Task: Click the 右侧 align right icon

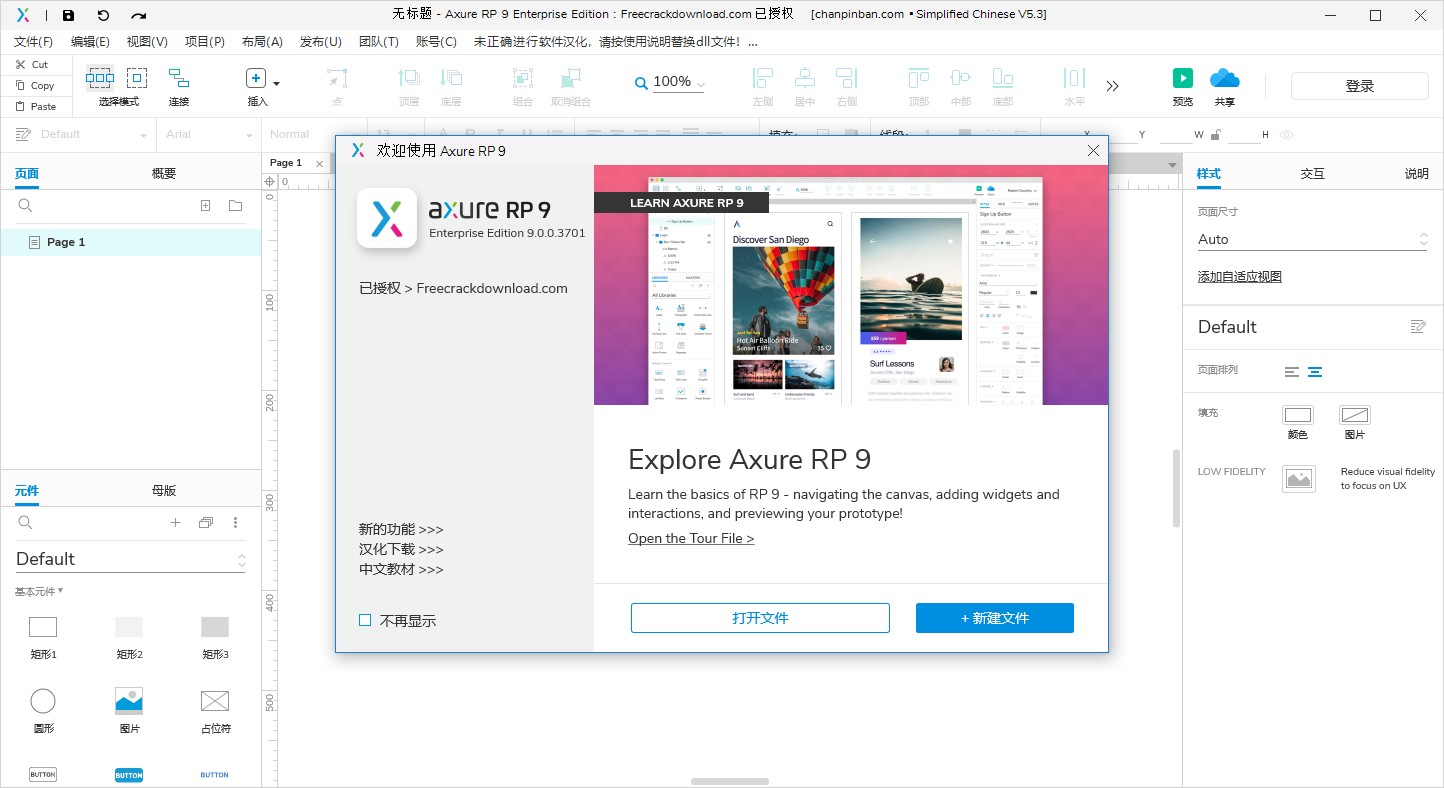Action: (847, 78)
